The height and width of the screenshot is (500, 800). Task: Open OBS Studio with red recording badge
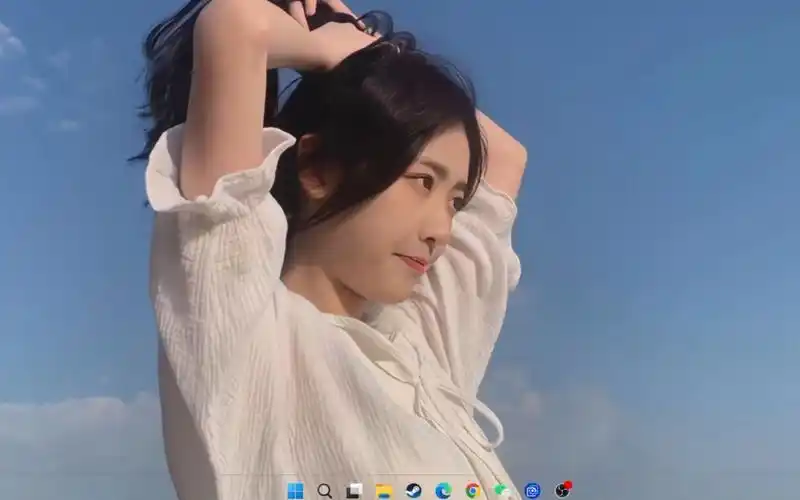tap(563, 490)
